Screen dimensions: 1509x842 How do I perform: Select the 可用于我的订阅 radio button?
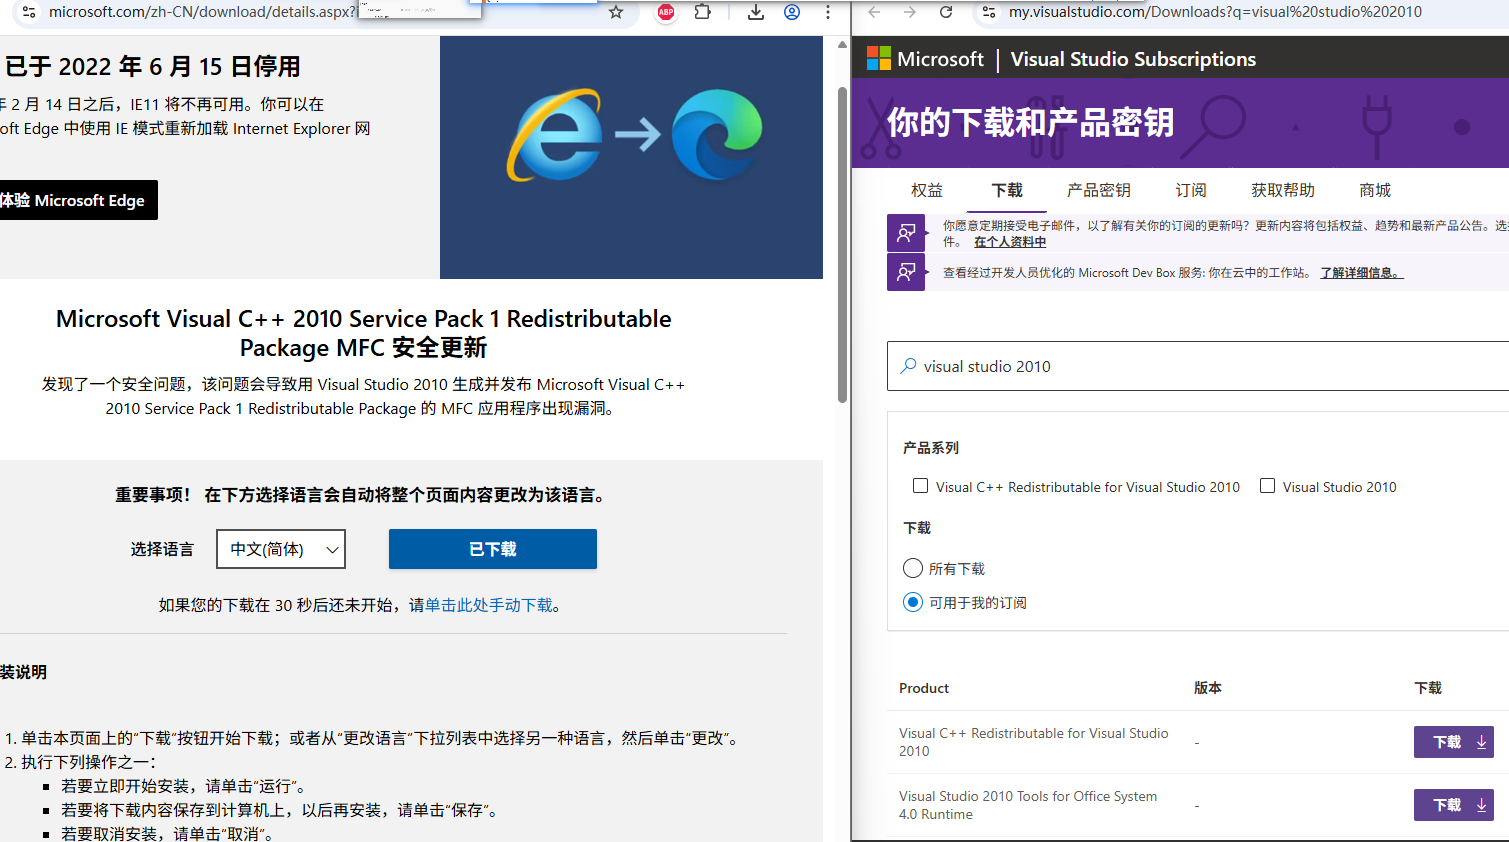click(x=913, y=602)
